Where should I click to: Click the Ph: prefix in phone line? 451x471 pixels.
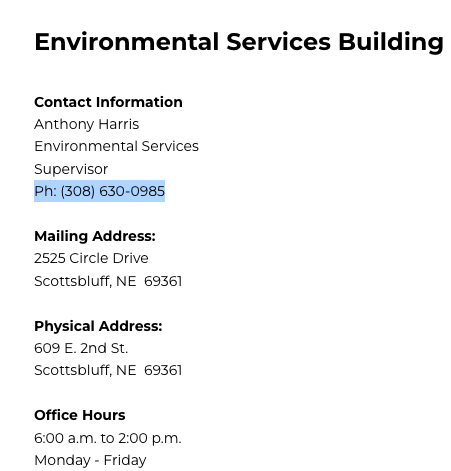point(45,191)
